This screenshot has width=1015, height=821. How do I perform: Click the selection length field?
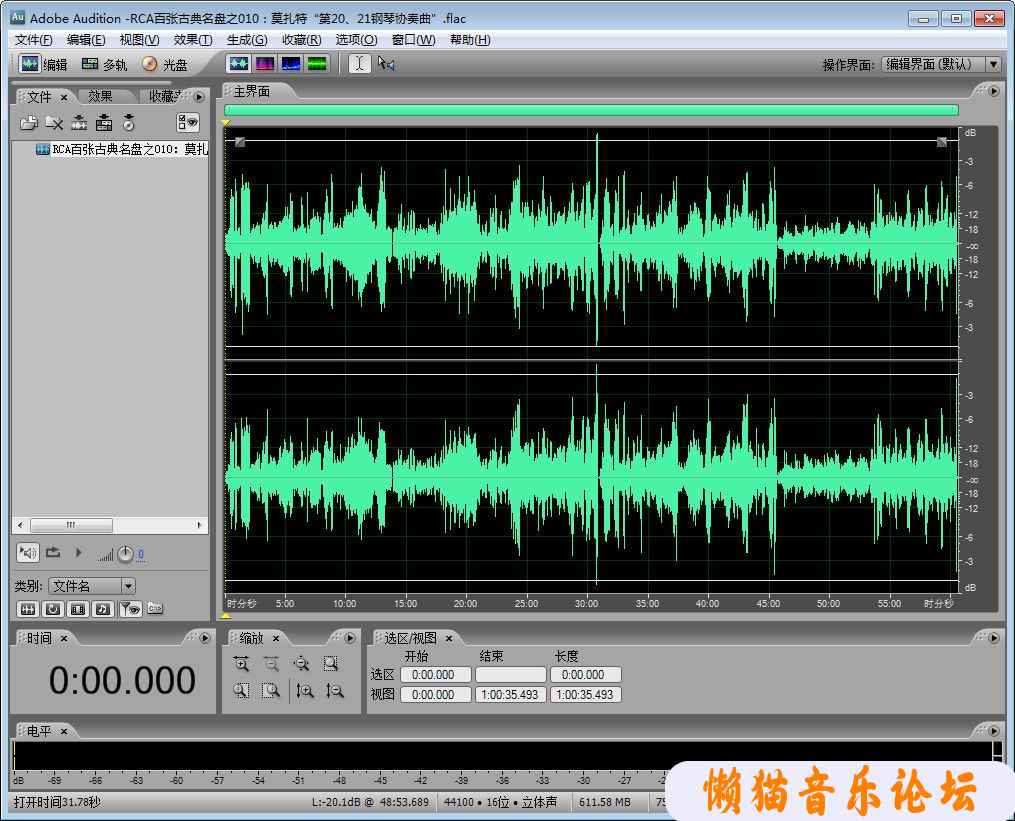coord(586,675)
